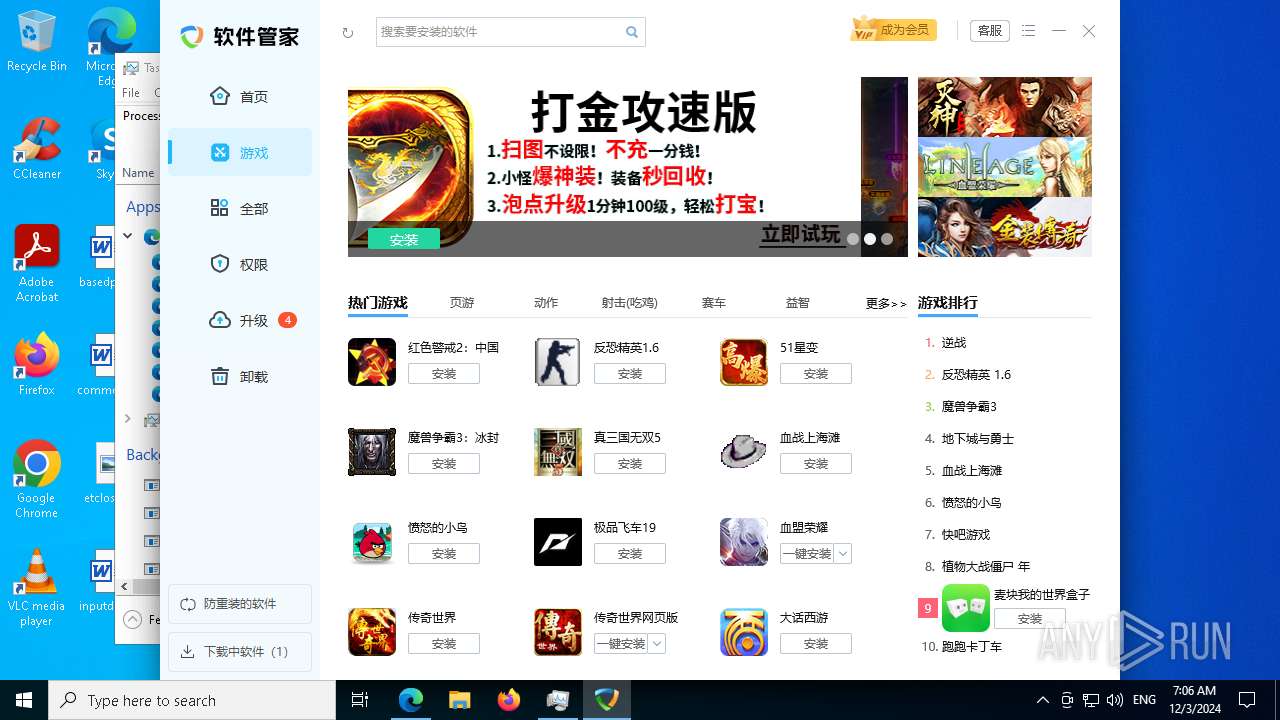
Task: Click the search magnifier icon
Action: point(632,32)
